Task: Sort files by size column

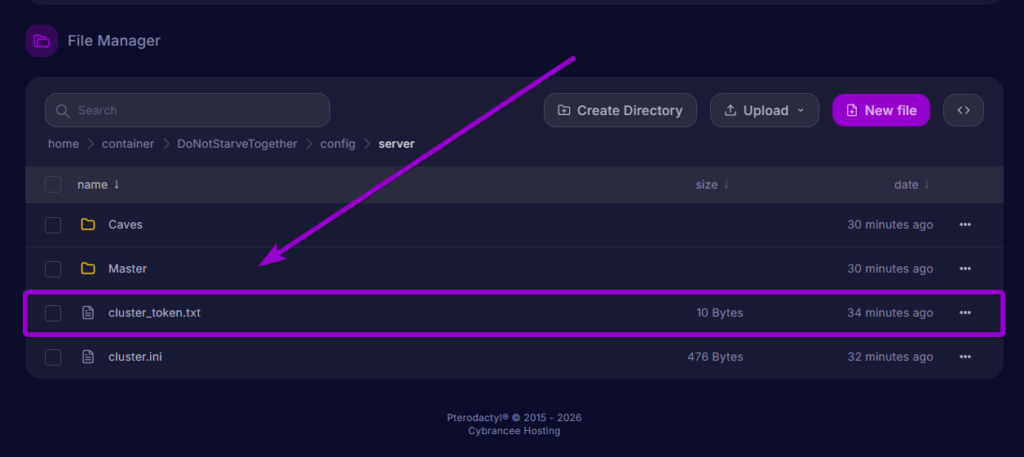Action: tap(712, 185)
